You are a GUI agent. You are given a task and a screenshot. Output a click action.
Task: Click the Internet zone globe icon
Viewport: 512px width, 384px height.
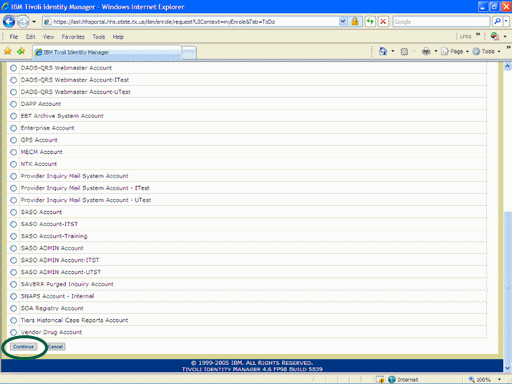(392, 379)
